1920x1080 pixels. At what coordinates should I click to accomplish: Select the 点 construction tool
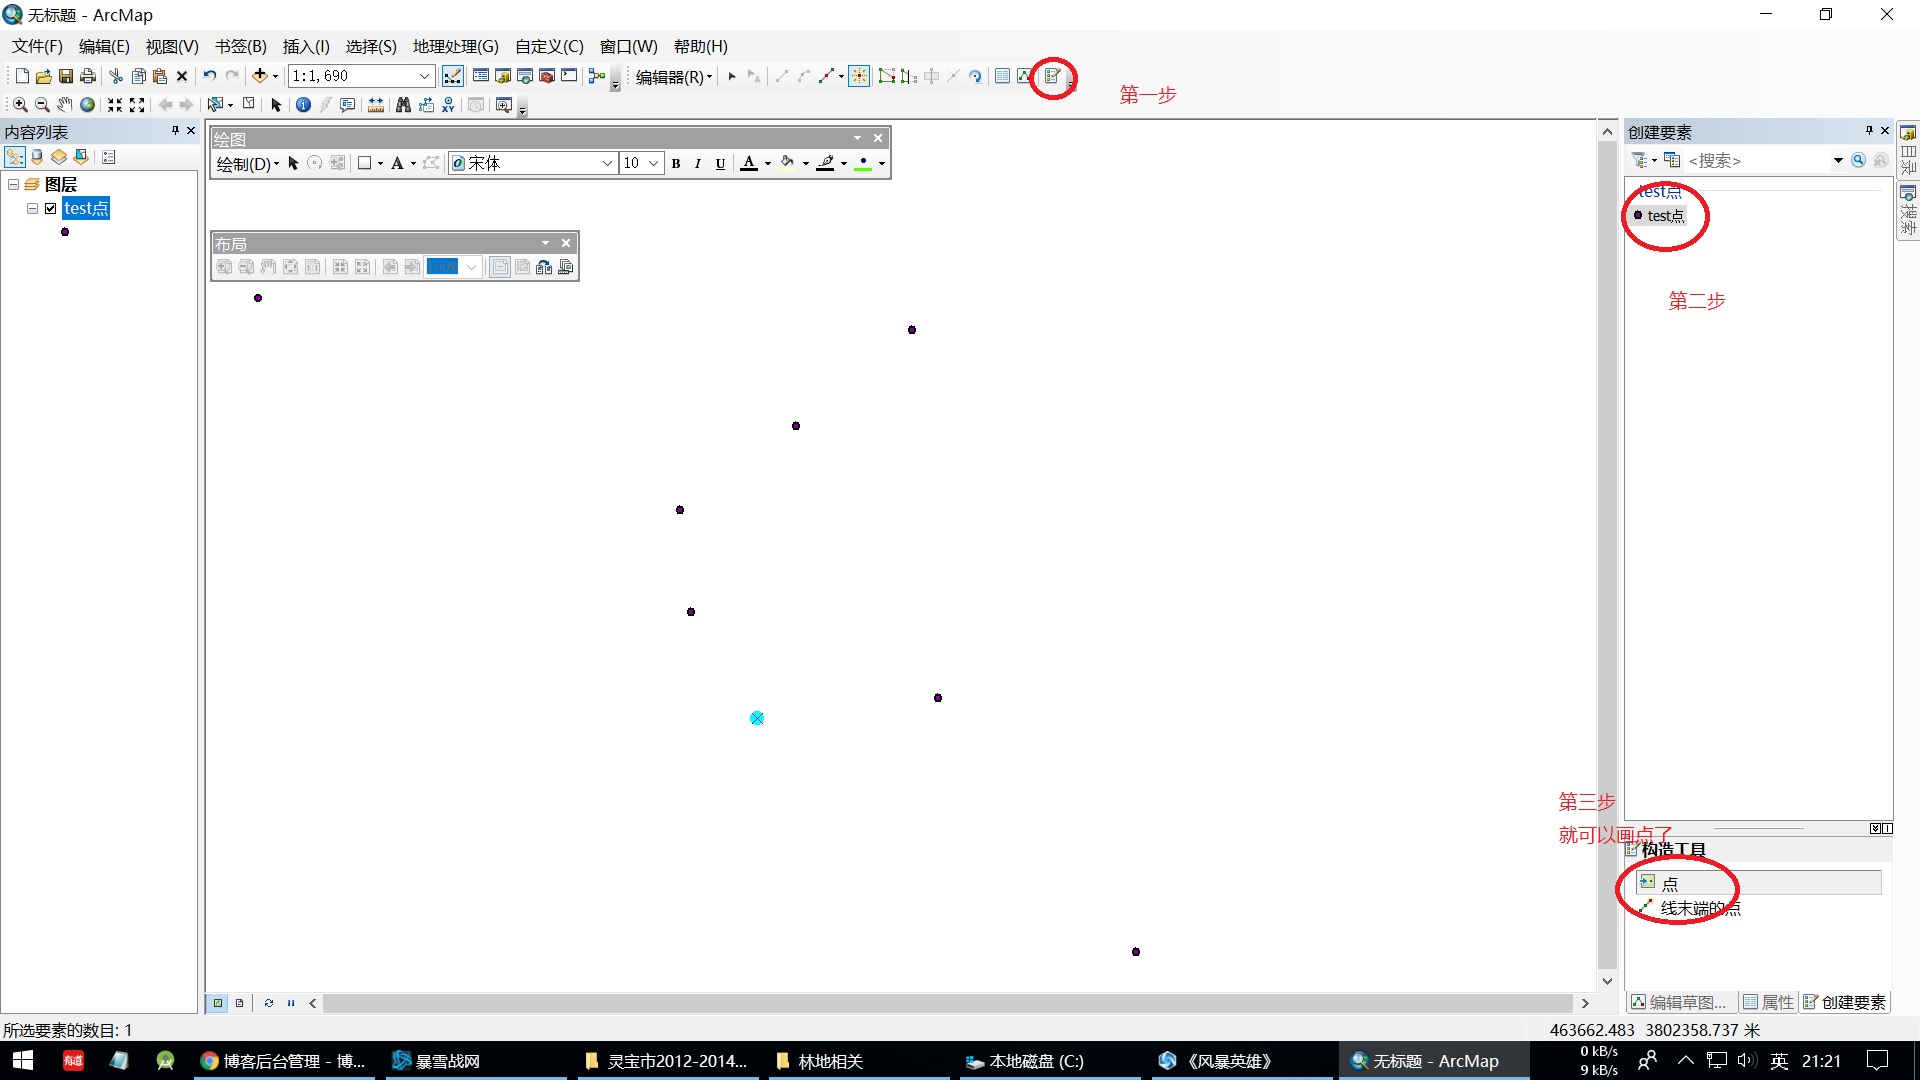click(x=1670, y=883)
